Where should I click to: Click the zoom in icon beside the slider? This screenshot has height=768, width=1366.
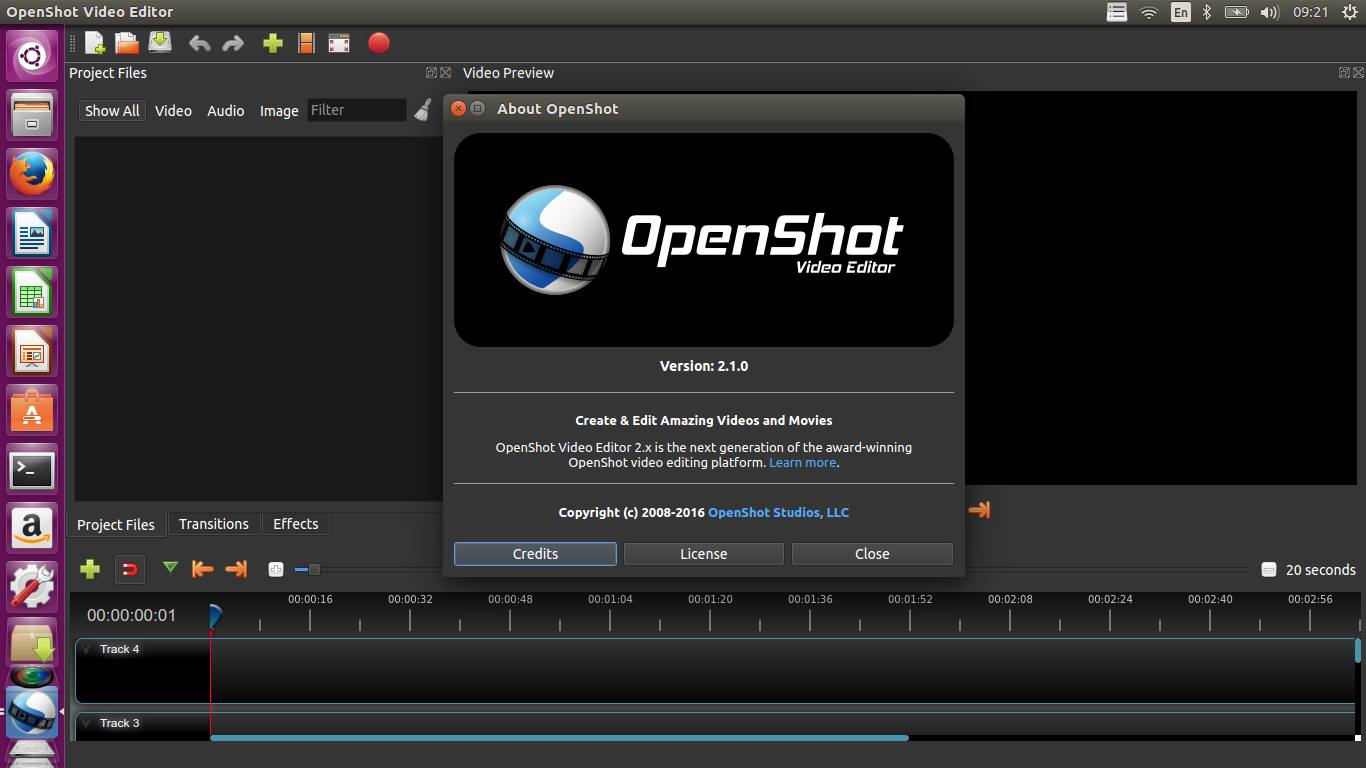[x=276, y=569]
